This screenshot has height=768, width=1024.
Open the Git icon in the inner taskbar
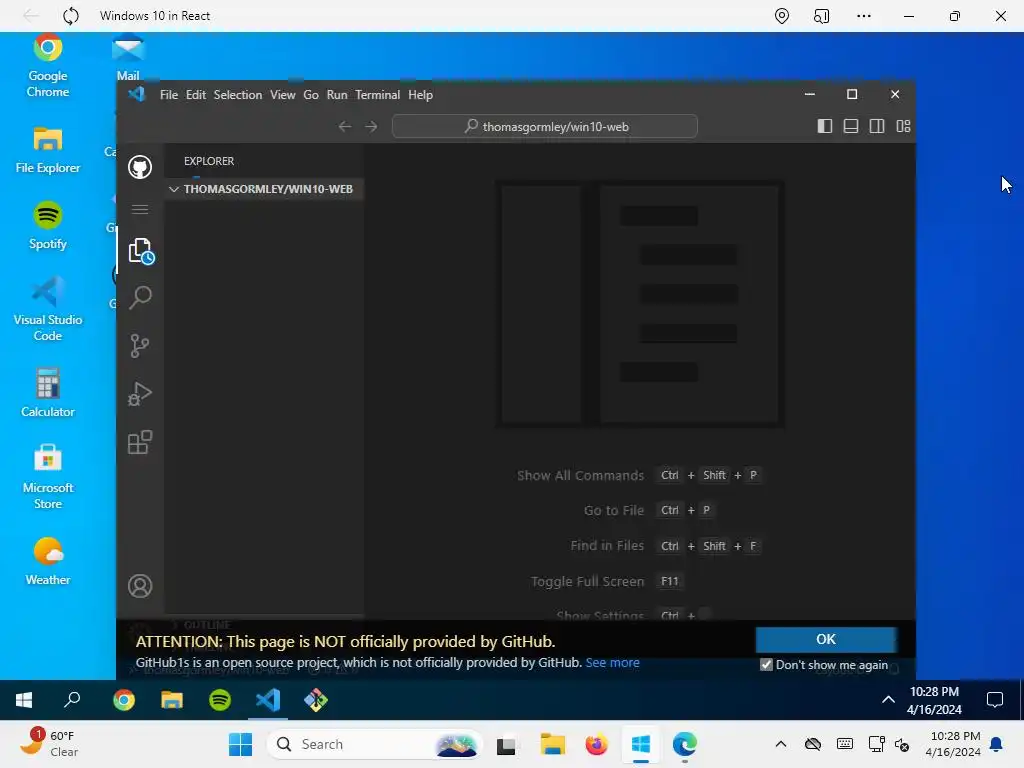click(x=316, y=700)
